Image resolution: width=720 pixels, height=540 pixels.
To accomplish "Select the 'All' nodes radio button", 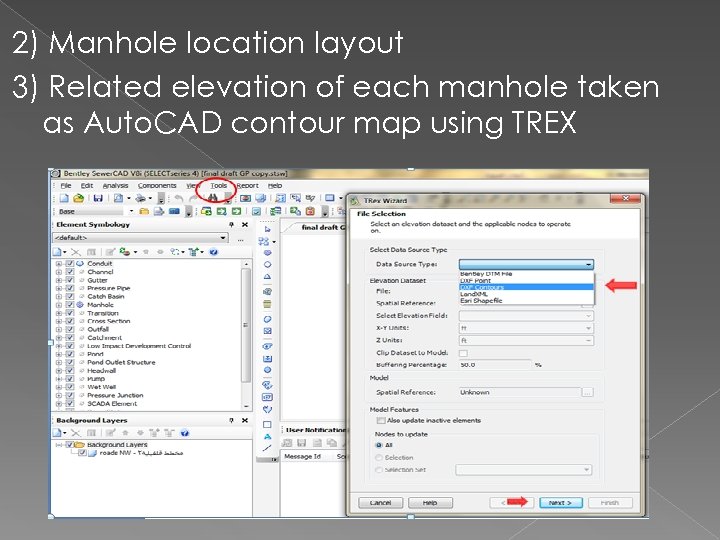I will (379, 445).
